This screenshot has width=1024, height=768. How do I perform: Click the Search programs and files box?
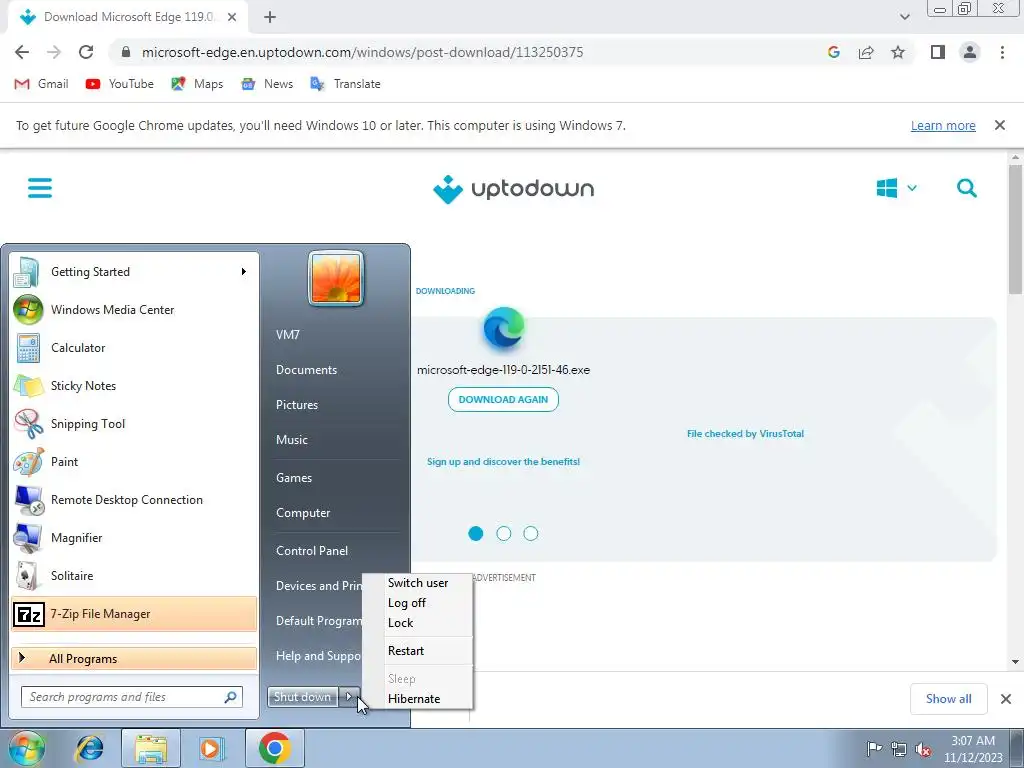(x=132, y=697)
